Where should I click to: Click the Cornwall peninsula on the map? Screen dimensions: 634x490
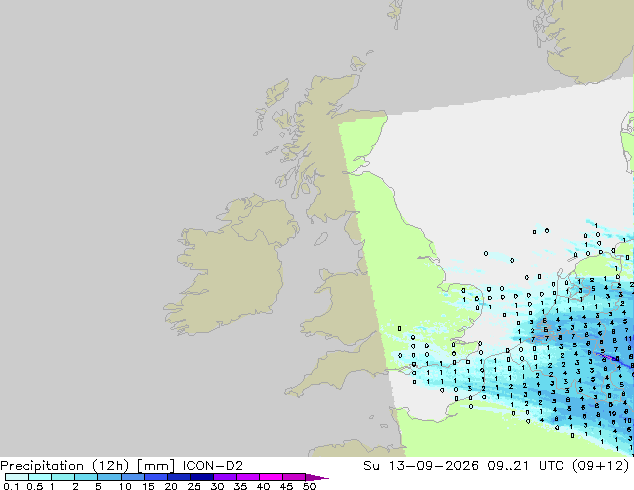click(x=311, y=384)
